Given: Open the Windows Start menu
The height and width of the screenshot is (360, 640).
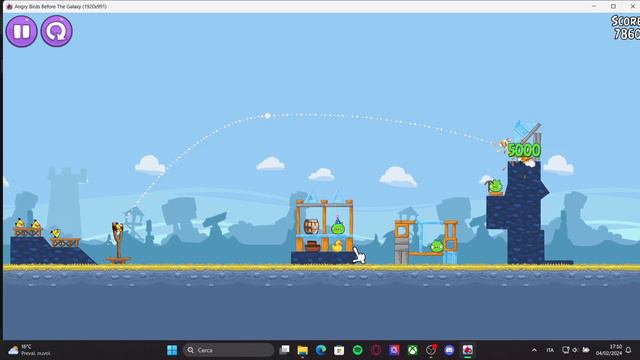Looking at the screenshot, I should [x=172, y=350].
